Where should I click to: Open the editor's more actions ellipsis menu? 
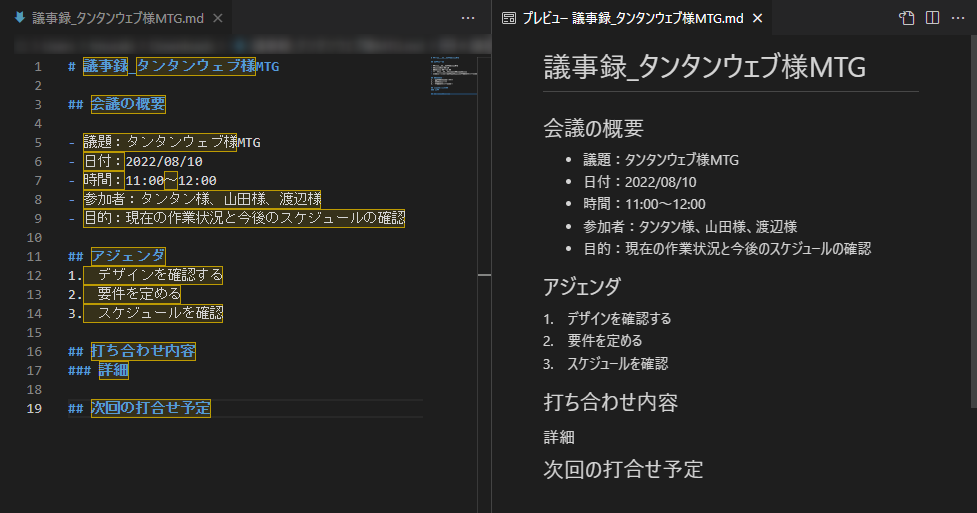coord(468,18)
